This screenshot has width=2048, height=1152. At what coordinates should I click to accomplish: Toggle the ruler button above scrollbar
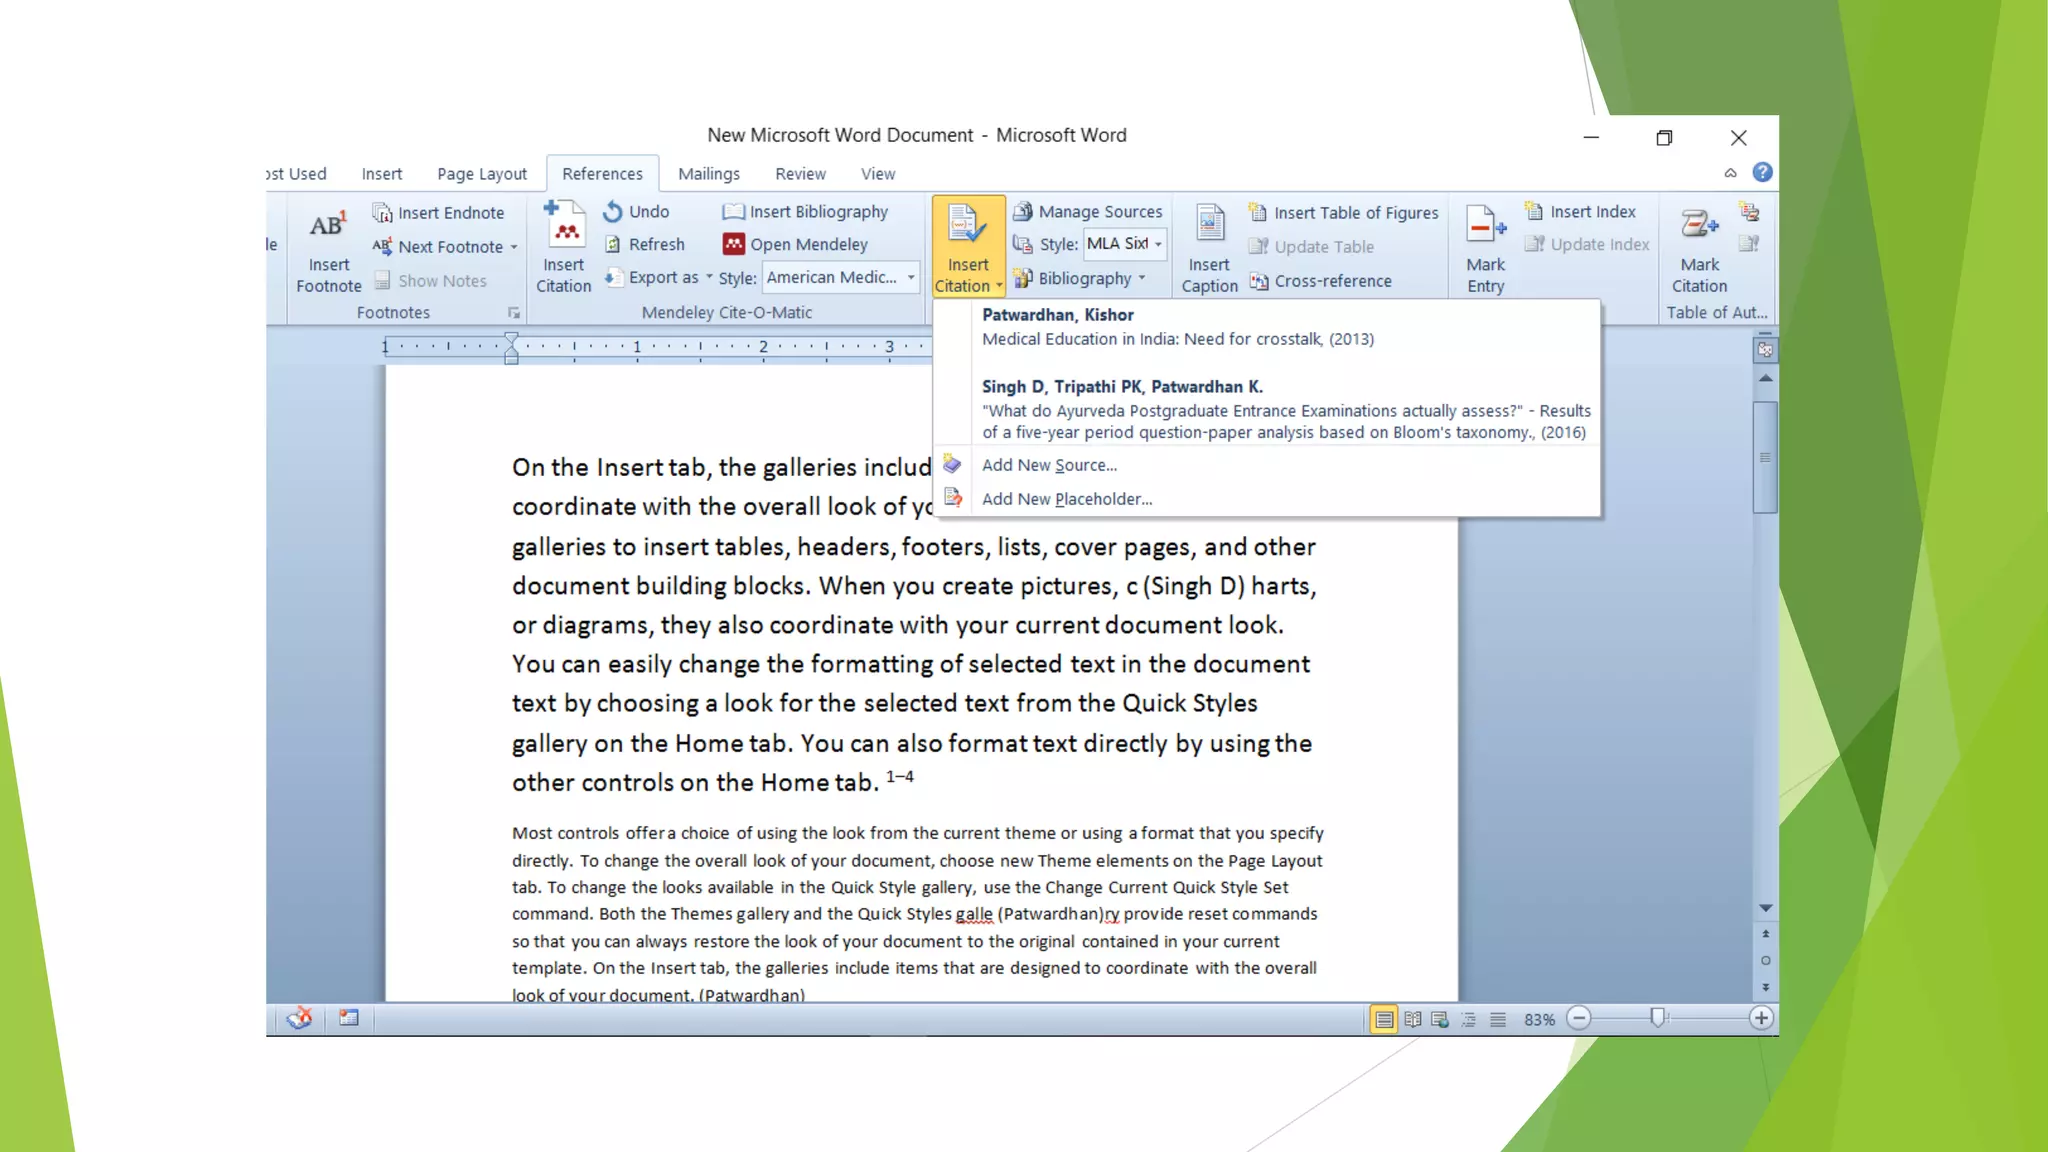[x=1765, y=350]
